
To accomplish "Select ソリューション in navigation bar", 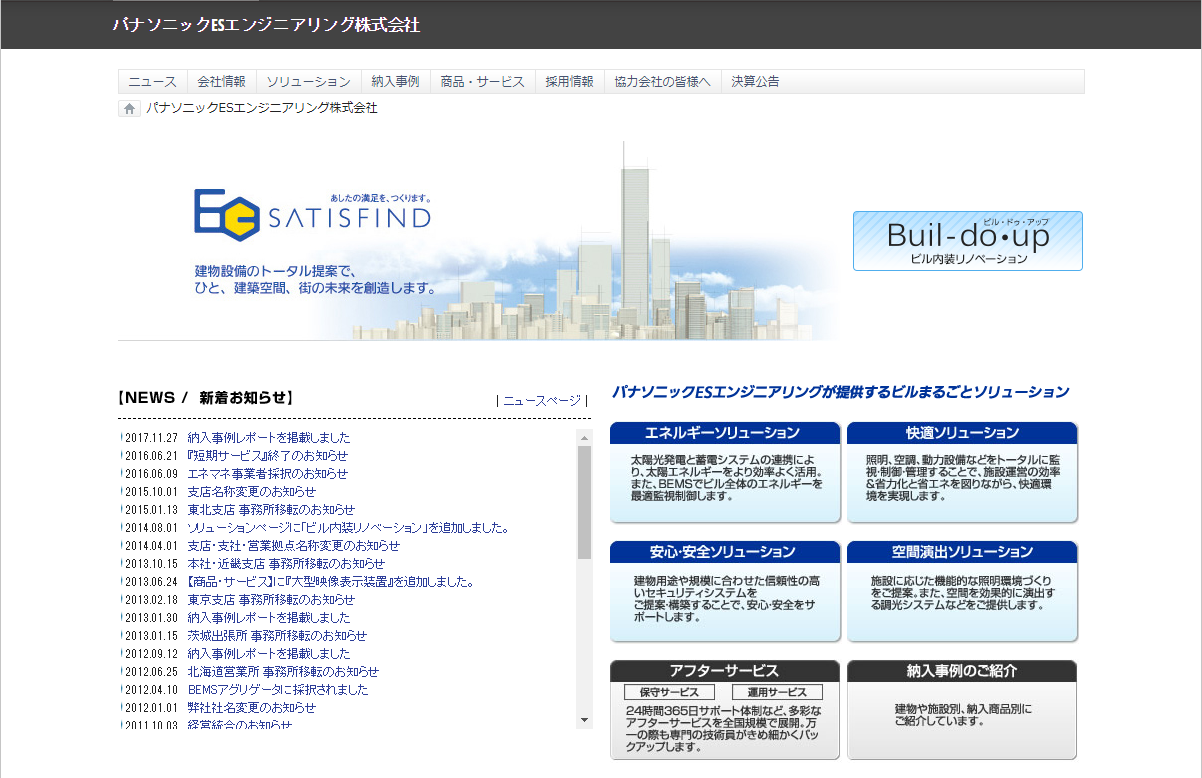I will pyautogui.click(x=308, y=82).
